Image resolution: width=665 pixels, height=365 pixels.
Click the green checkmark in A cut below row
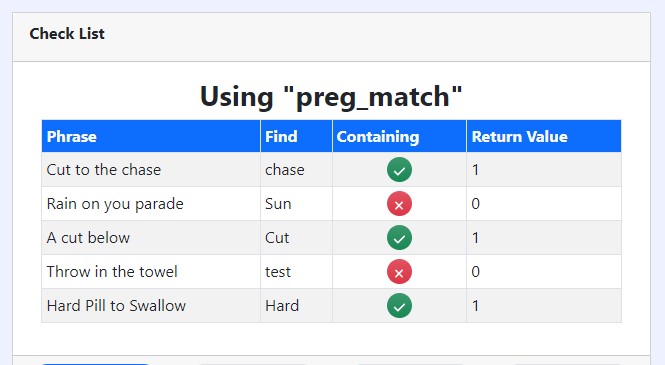click(x=399, y=237)
